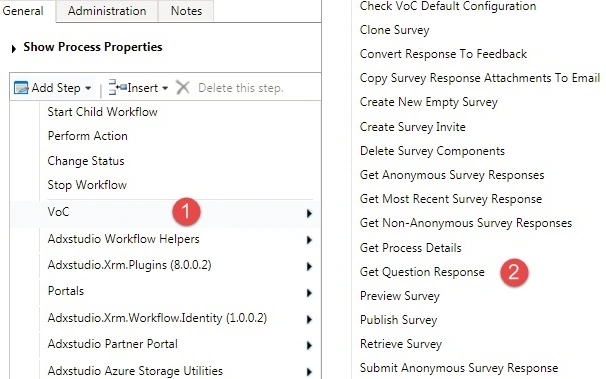Screen dimensions: 606x379
Task: Expand Adxstudio Partner Portal submenu arrow
Action: pyautogui.click(x=309, y=345)
